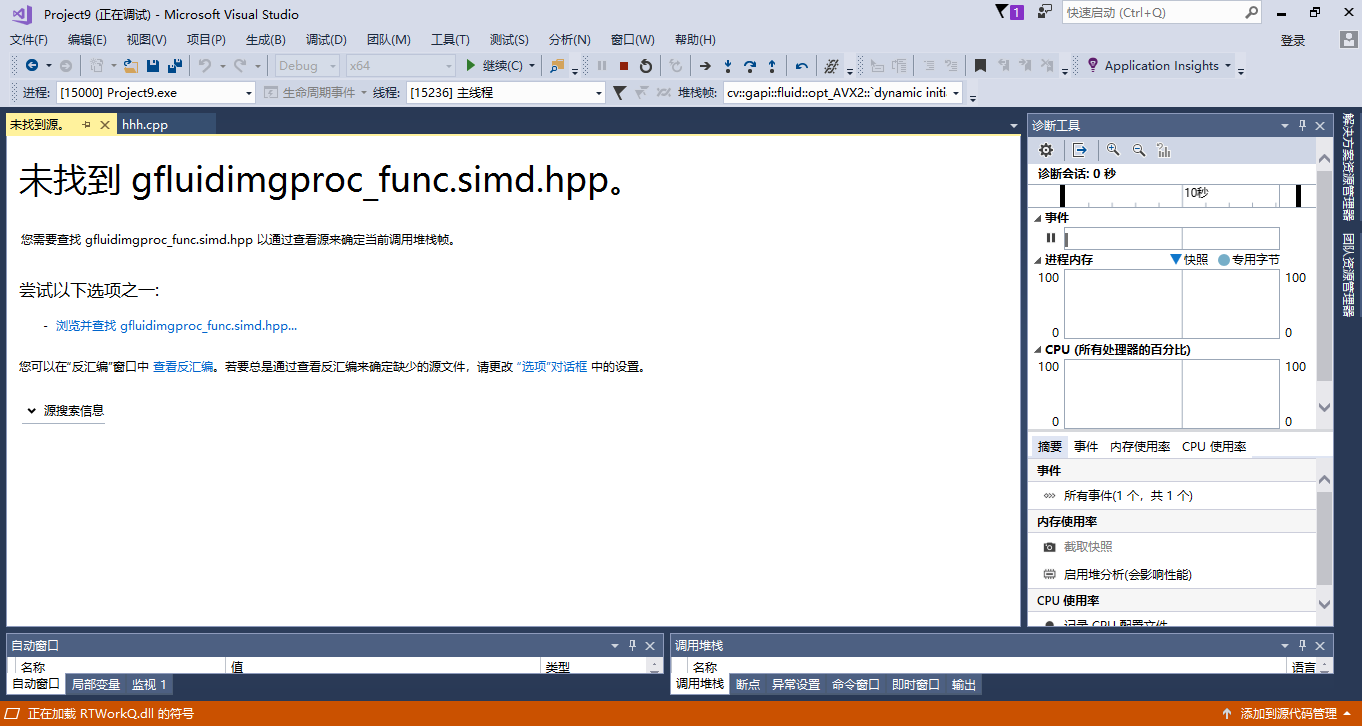Step Into the next statement
This screenshot has width=1362, height=726.
click(x=728, y=66)
